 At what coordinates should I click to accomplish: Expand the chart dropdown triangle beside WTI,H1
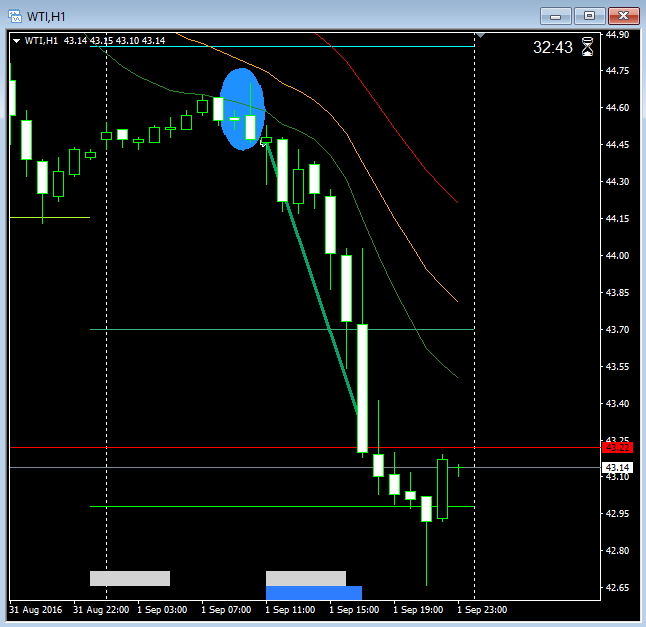(16, 41)
